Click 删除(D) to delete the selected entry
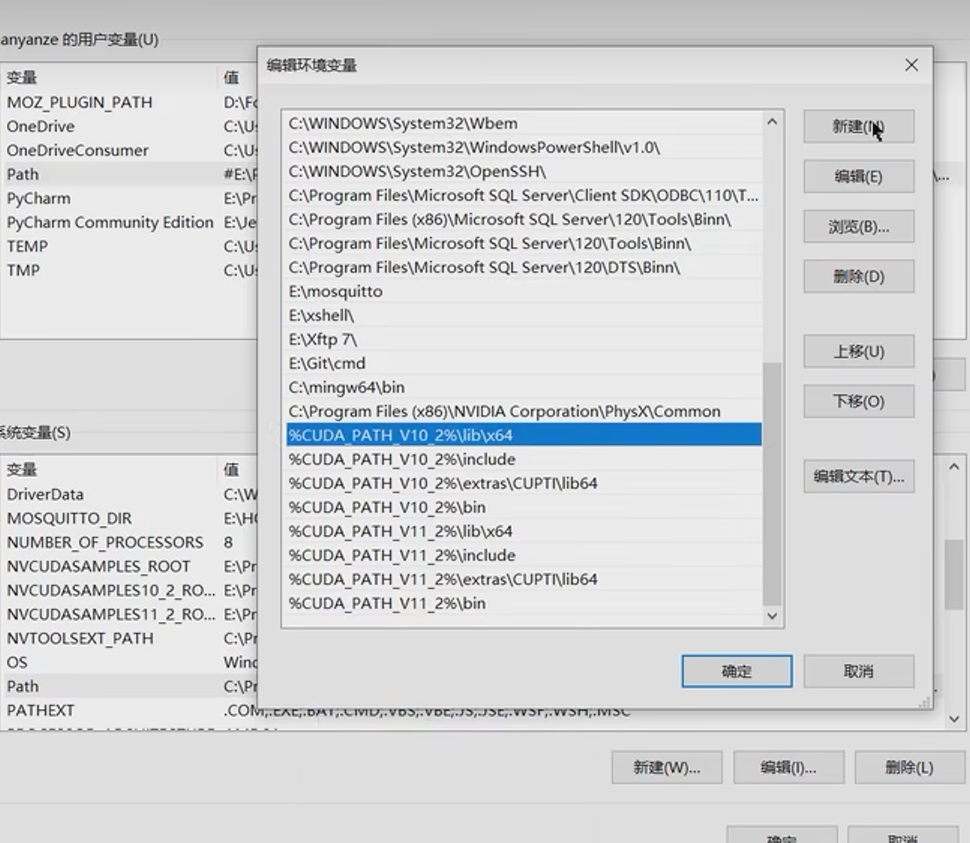The height and width of the screenshot is (843, 970). point(857,276)
